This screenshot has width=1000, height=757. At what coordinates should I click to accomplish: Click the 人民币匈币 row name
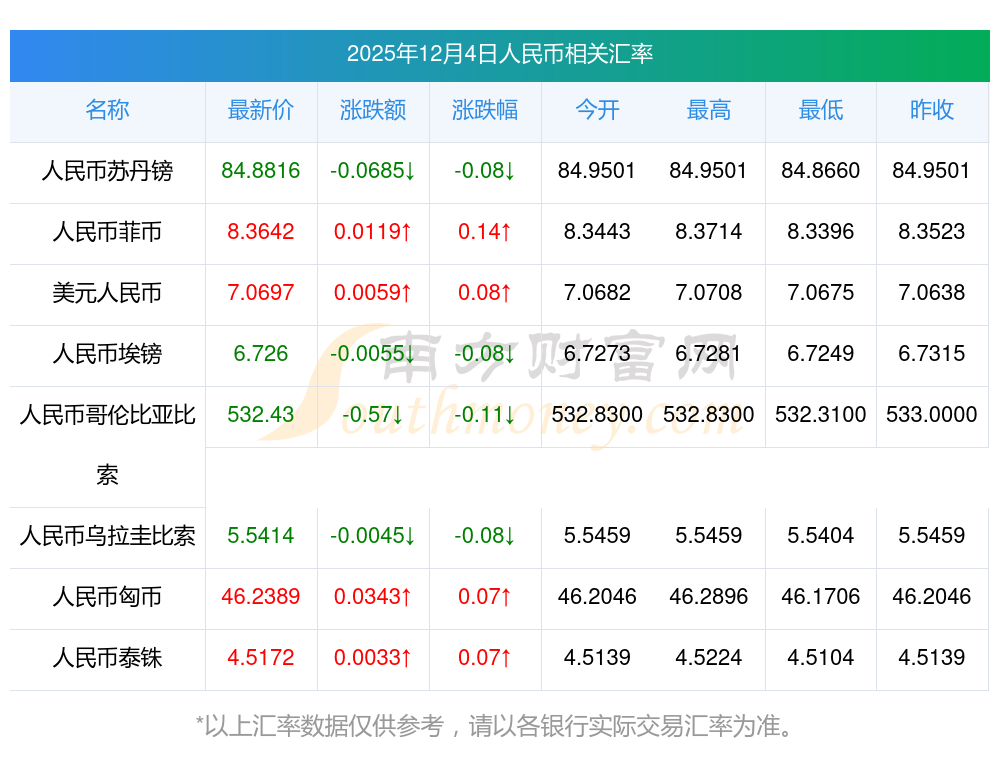click(x=107, y=597)
